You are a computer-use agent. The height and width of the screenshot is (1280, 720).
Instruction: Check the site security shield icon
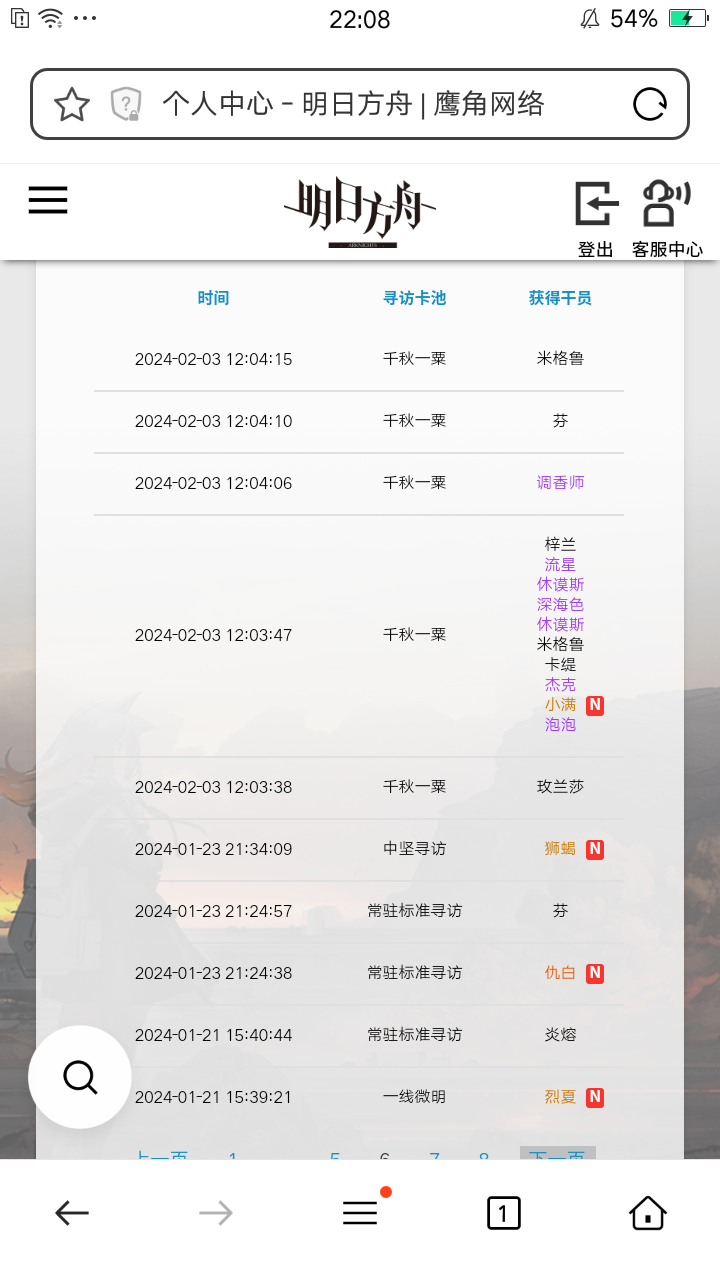click(x=126, y=104)
